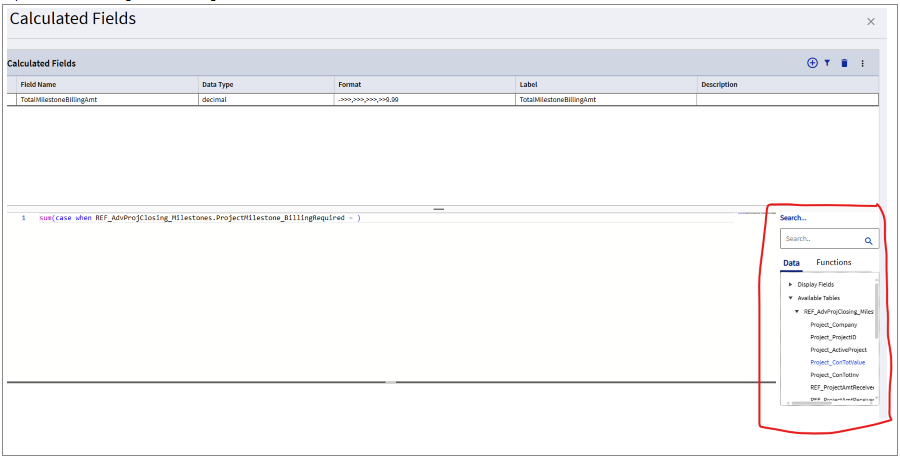Click the vertical scrollbar of the data tree
Viewport: 900px width, 457px height.
(x=876, y=310)
